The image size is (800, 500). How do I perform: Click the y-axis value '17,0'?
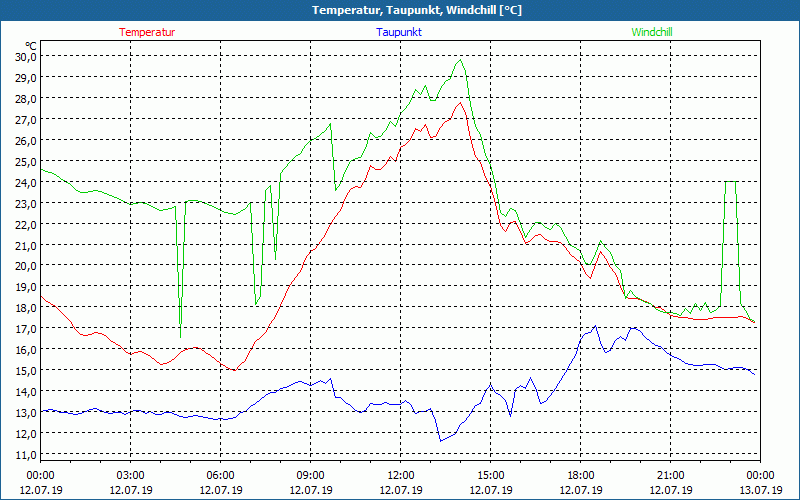point(26,328)
